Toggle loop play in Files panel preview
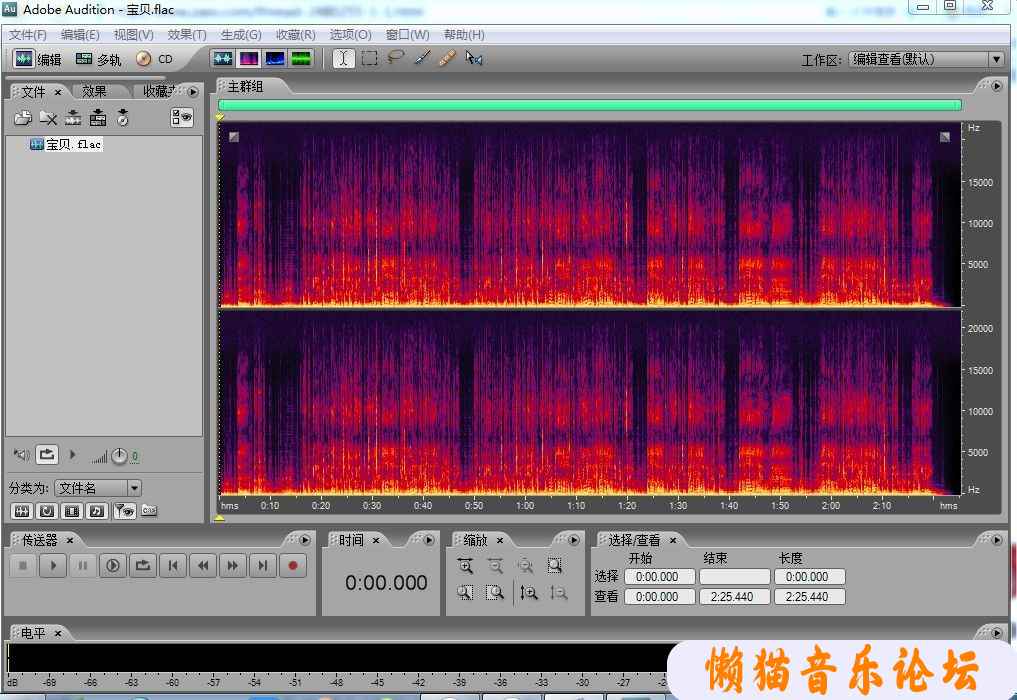This screenshot has width=1017, height=700. (x=47, y=455)
